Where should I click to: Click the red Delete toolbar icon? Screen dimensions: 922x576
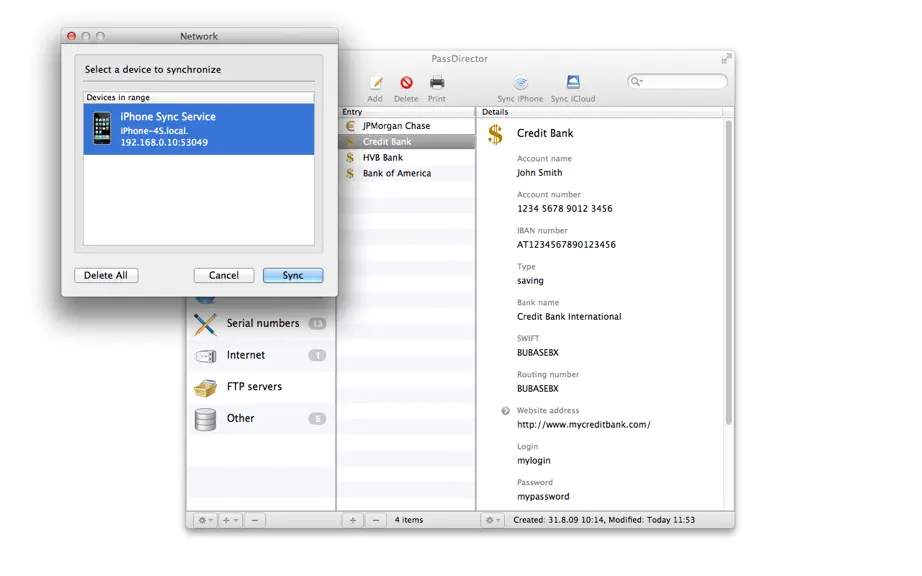406,83
